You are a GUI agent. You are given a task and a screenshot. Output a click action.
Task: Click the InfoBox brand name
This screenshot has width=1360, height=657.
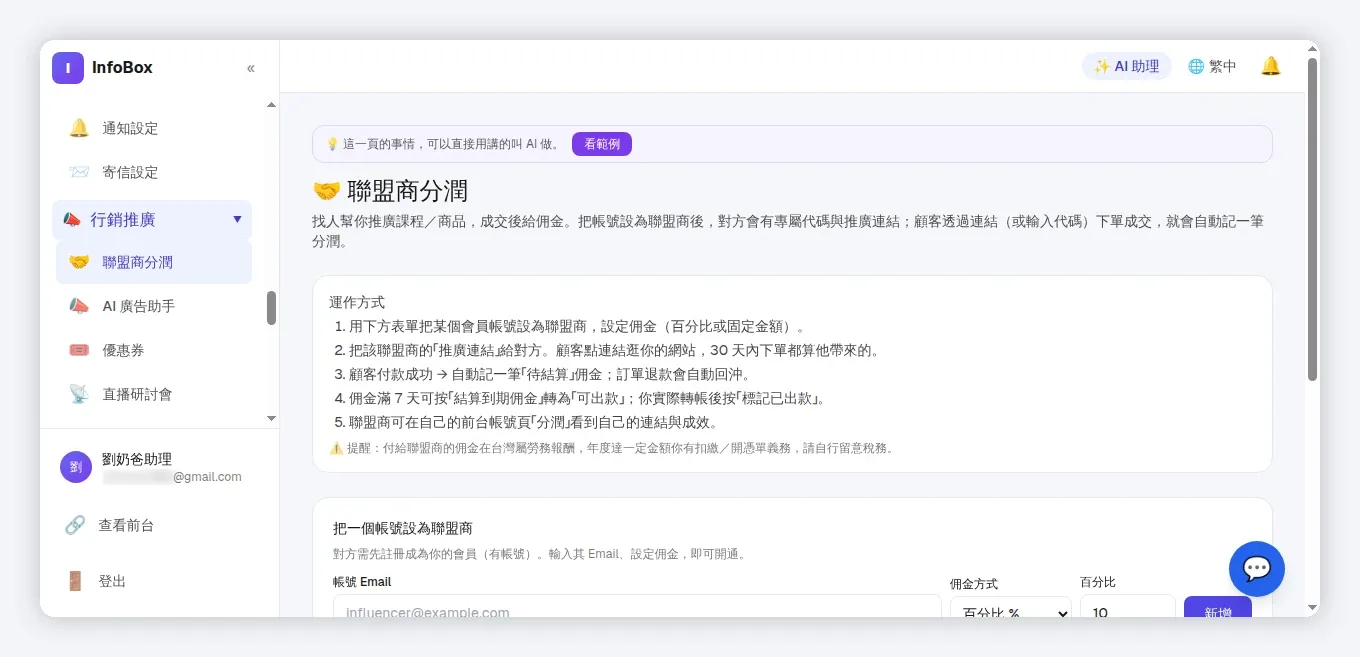(x=122, y=68)
